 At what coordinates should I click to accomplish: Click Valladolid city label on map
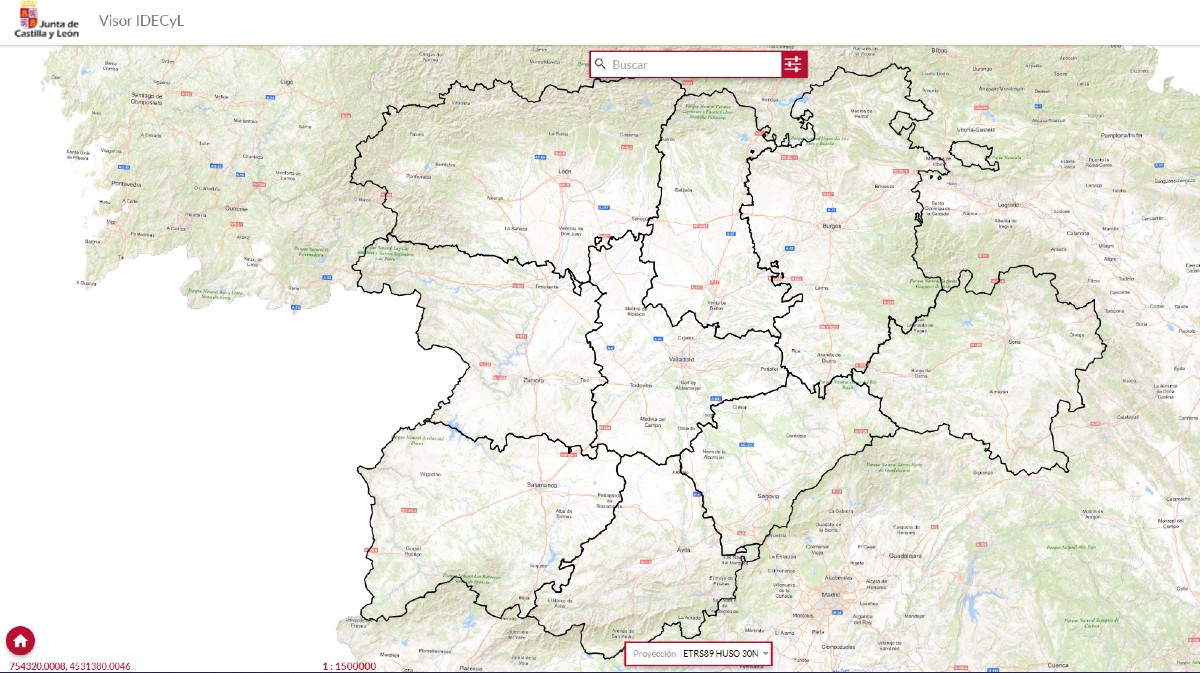681,358
